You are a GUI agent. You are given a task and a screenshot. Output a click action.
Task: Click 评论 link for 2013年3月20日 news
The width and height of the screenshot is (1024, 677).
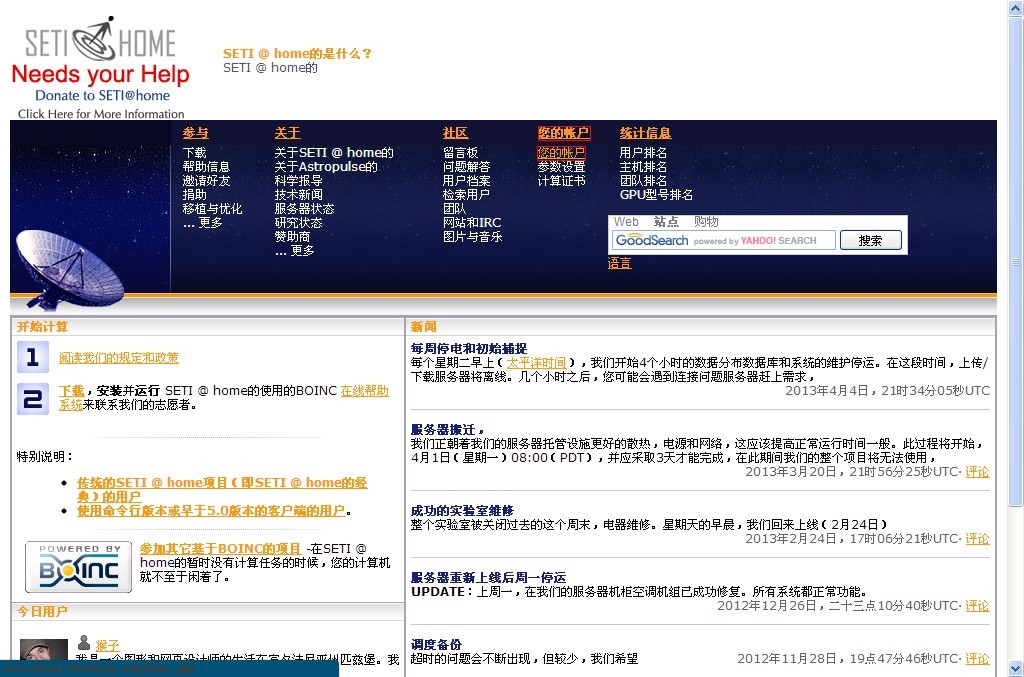pyautogui.click(x=977, y=472)
